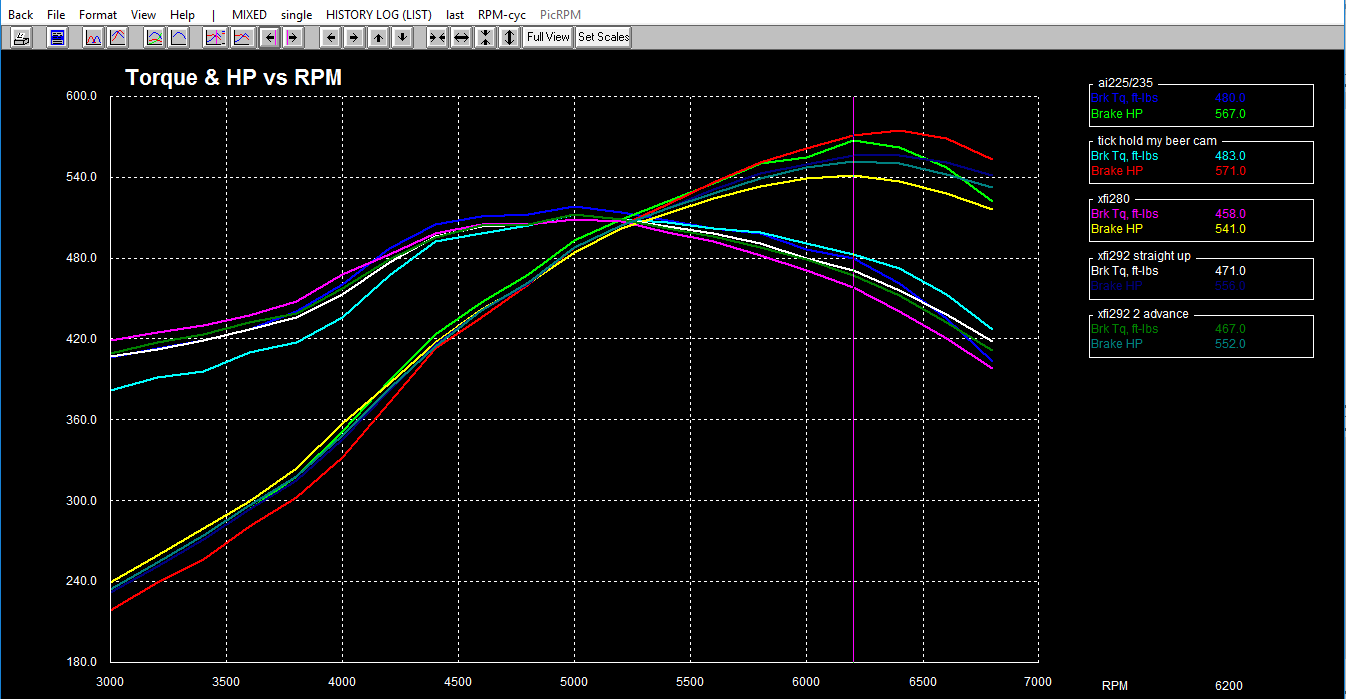
Task: Expand graph vertically with double vertical arrow
Action: (509, 38)
